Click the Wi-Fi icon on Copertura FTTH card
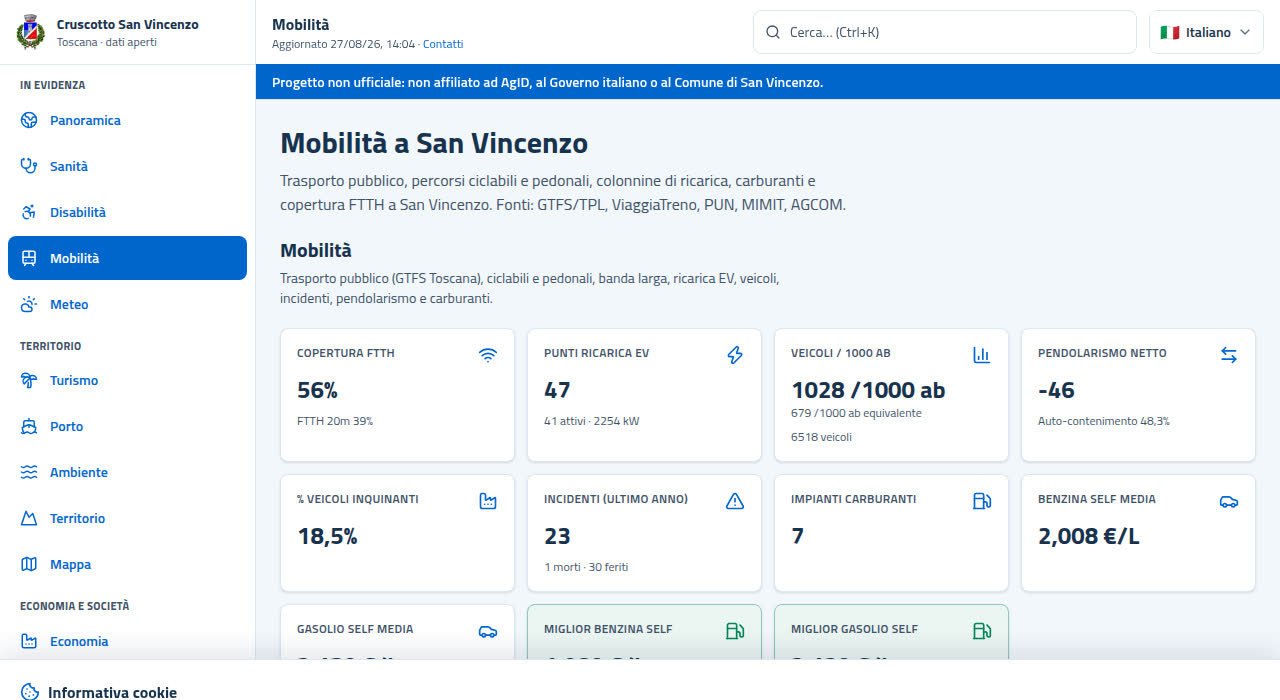The height and width of the screenshot is (700, 1280). 488,355
